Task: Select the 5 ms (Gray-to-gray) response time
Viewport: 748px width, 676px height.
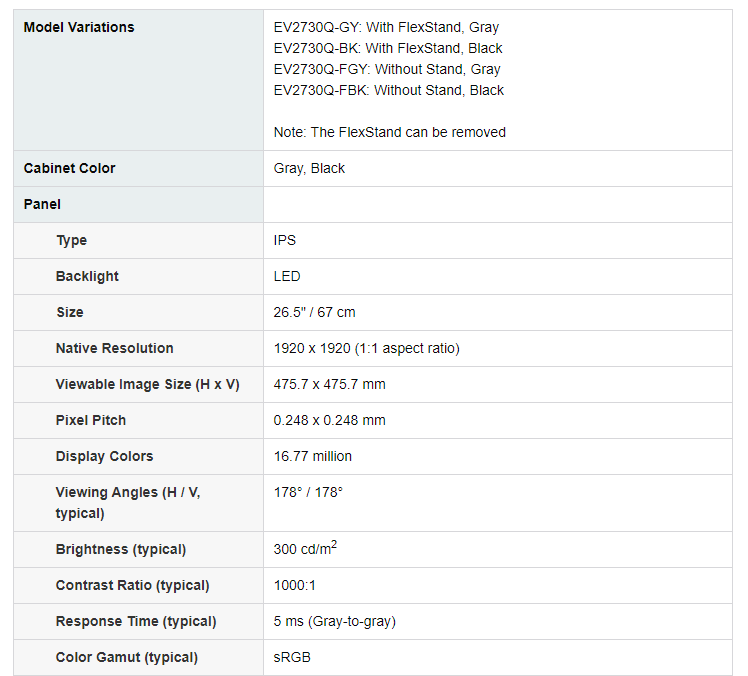Action: [x=334, y=621]
